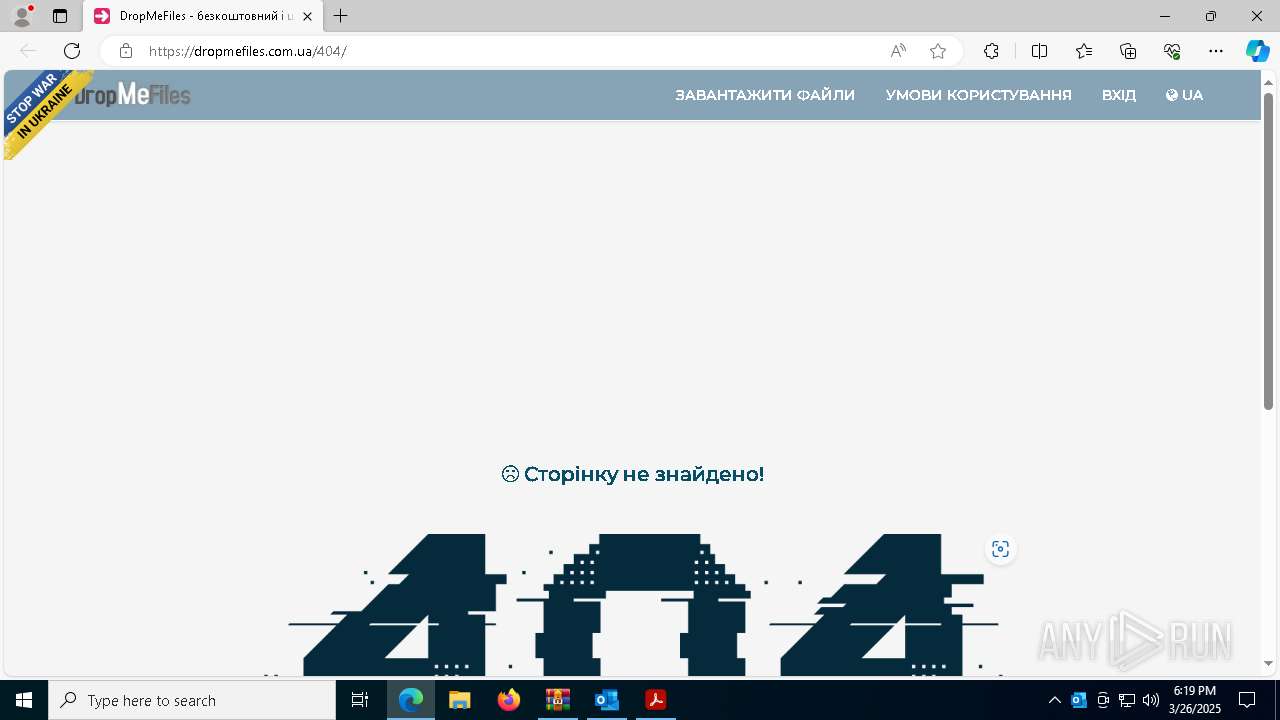Reload the current page

pos(72,51)
